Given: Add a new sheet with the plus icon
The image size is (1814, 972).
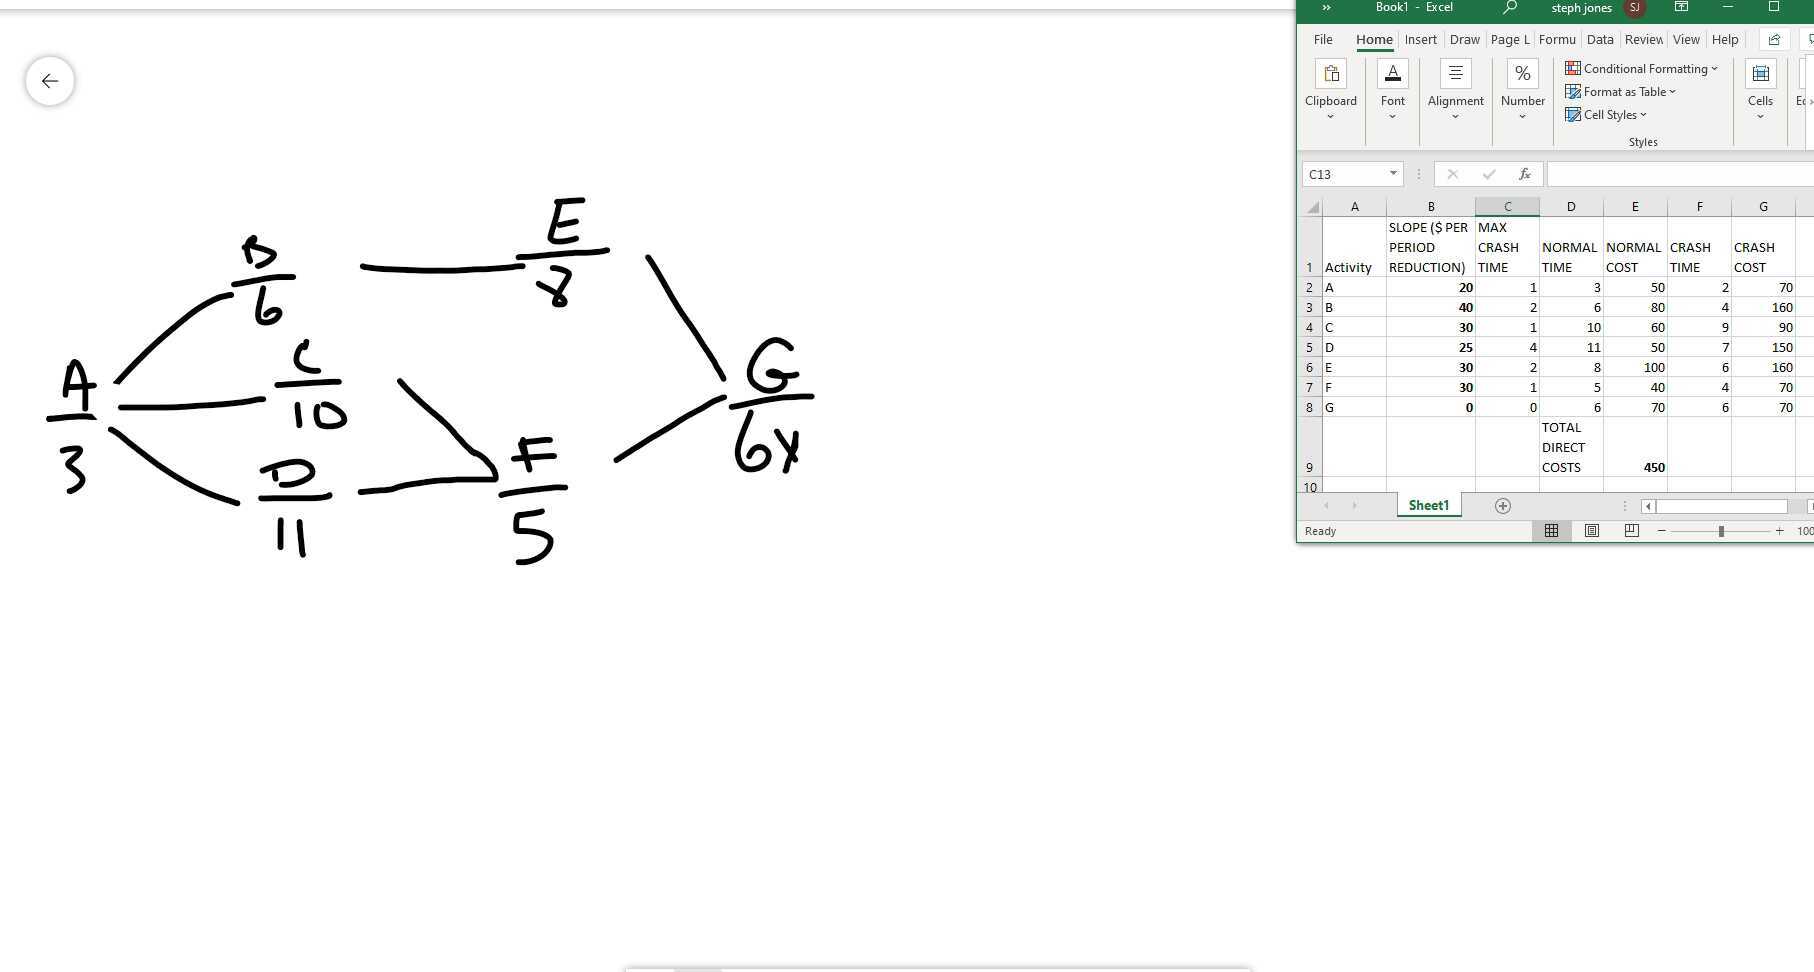Looking at the screenshot, I should pyautogui.click(x=1502, y=506).
